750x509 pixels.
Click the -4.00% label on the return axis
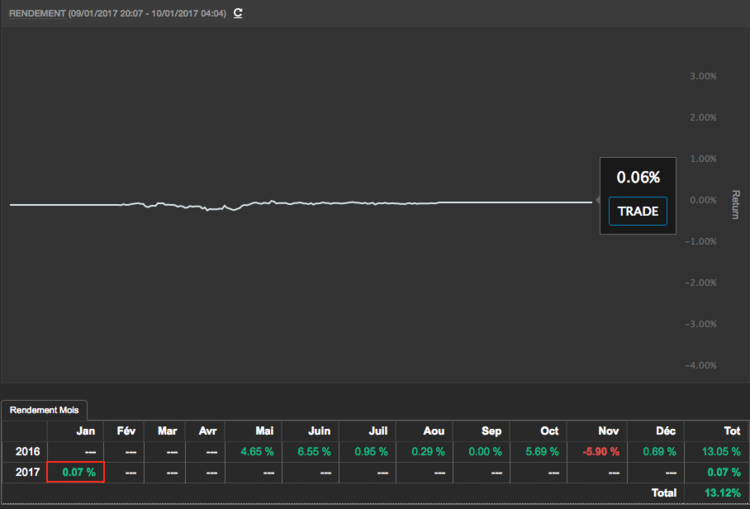[701, 365]
